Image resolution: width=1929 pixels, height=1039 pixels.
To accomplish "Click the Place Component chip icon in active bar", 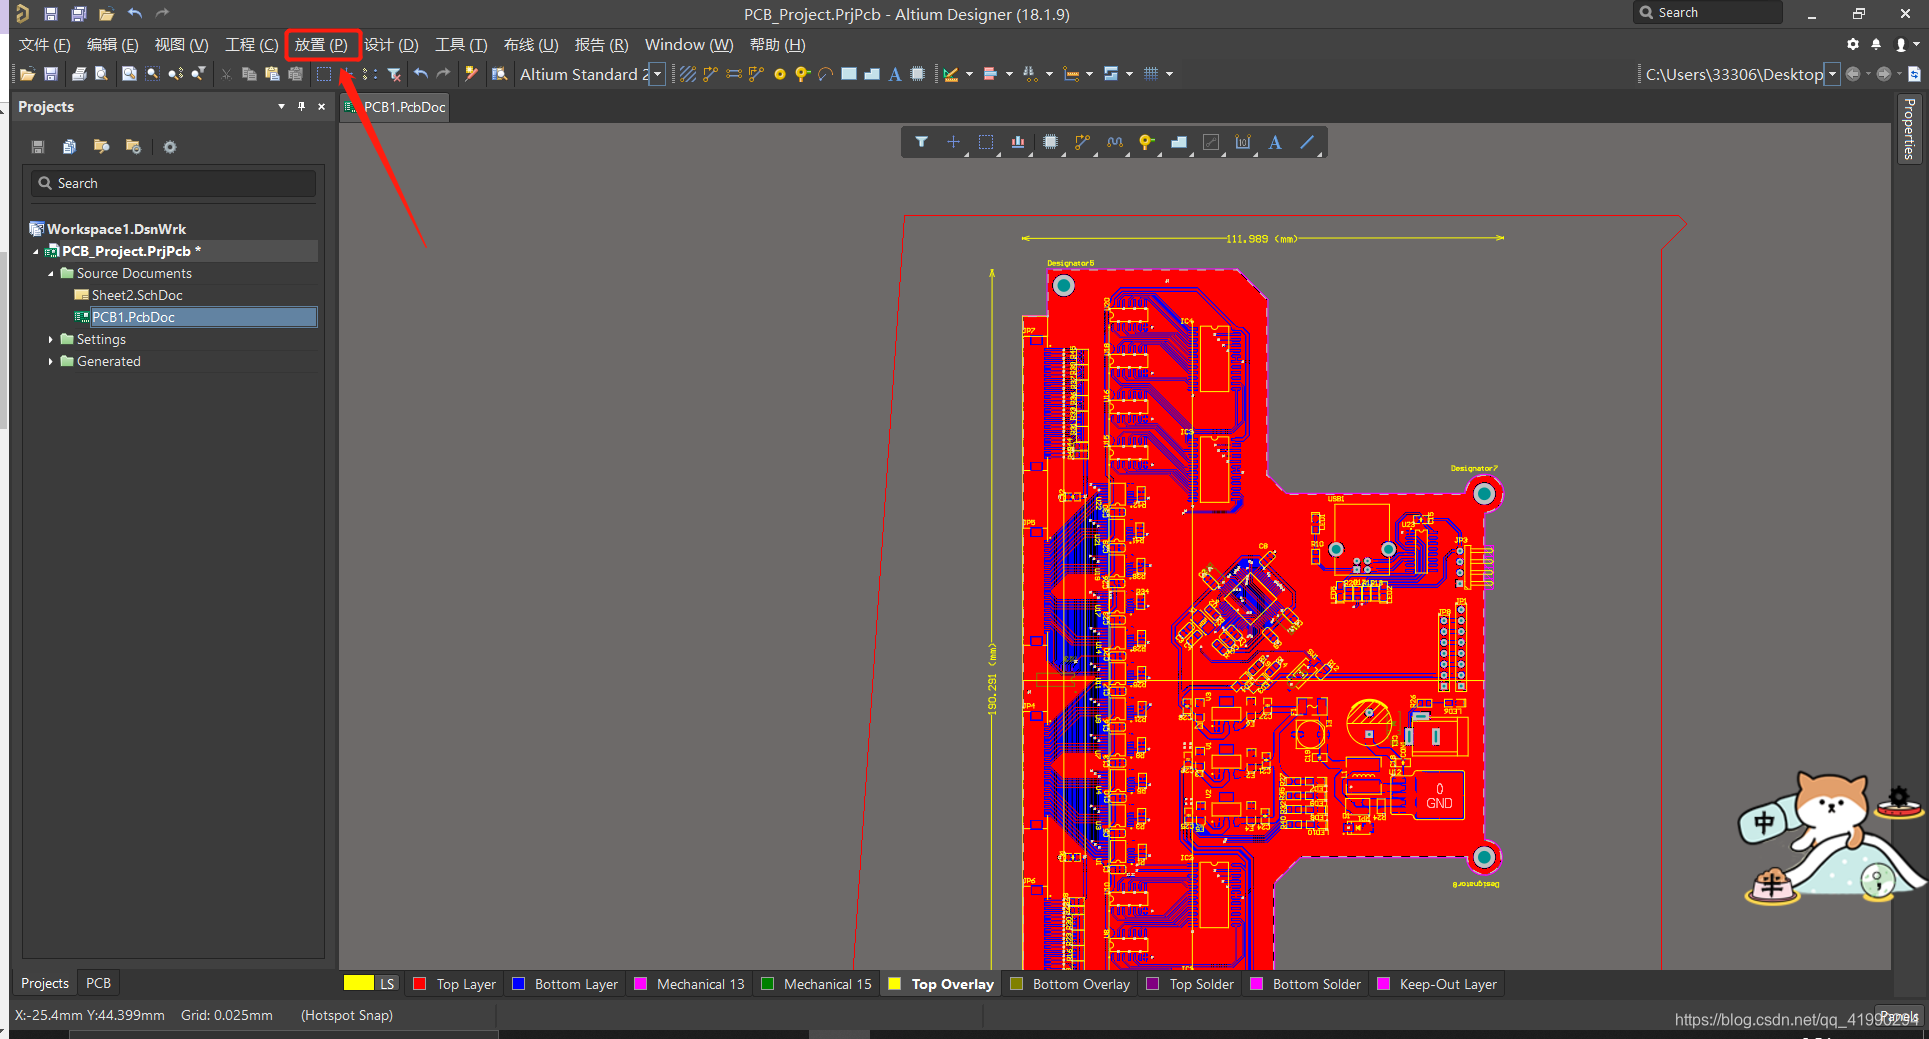I will [1050, 143].
